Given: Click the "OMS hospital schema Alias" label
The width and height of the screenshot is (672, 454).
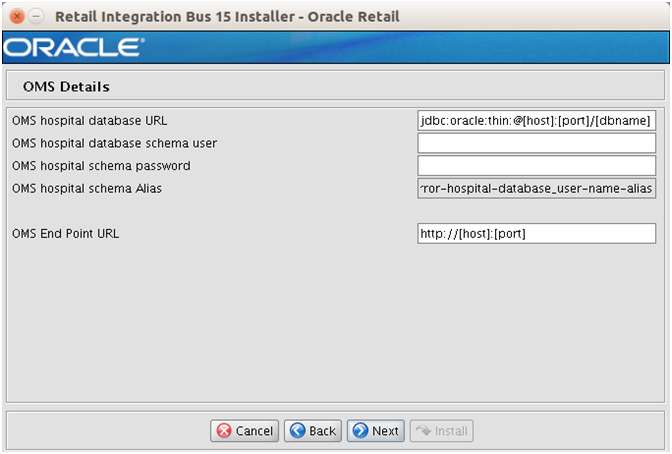Looking at the screenshot, I should (87, 188).
